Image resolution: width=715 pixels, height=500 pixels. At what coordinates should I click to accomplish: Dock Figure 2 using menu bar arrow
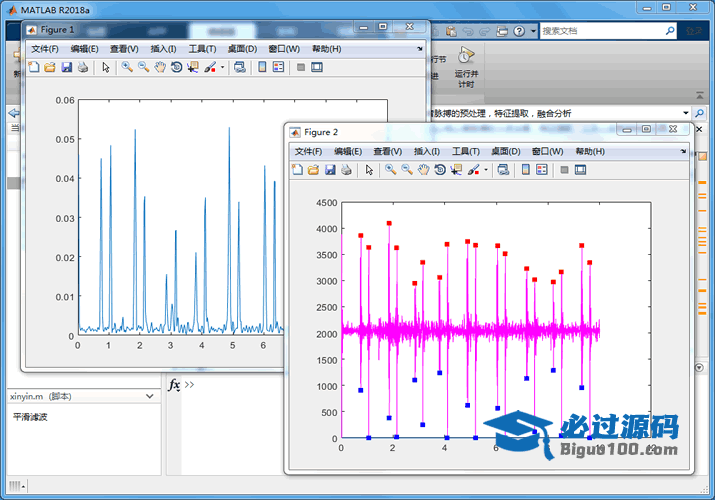pos(683,151)
